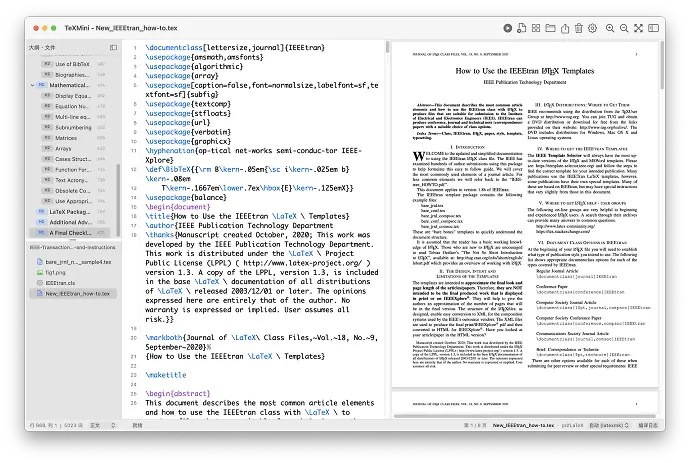The image size is (690, 463).
Task: Run typeset with the play button
Action: click(507, 28)
